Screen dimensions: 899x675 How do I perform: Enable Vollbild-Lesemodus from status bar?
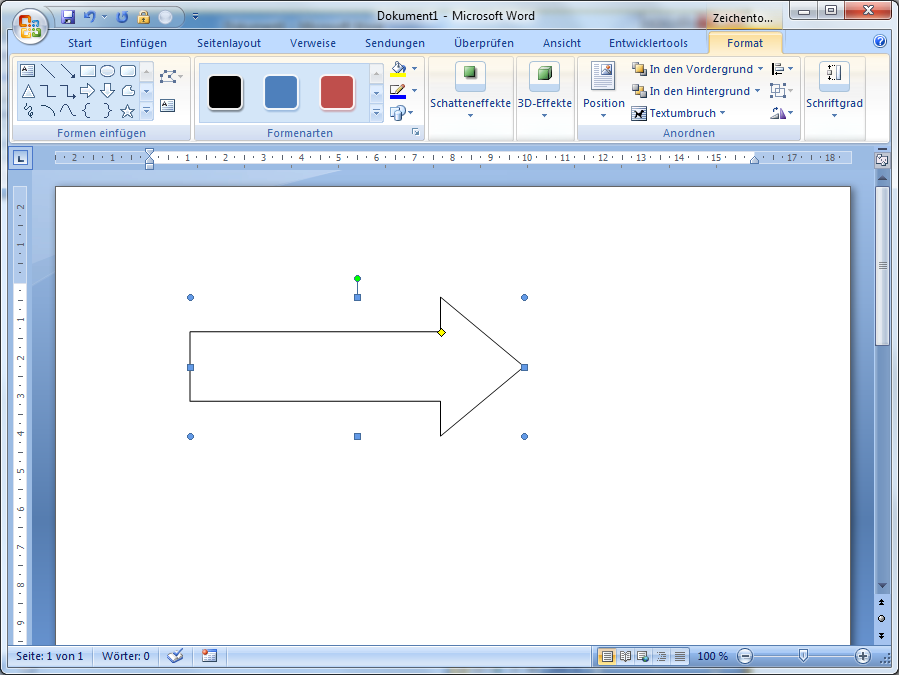click(625, 656)
